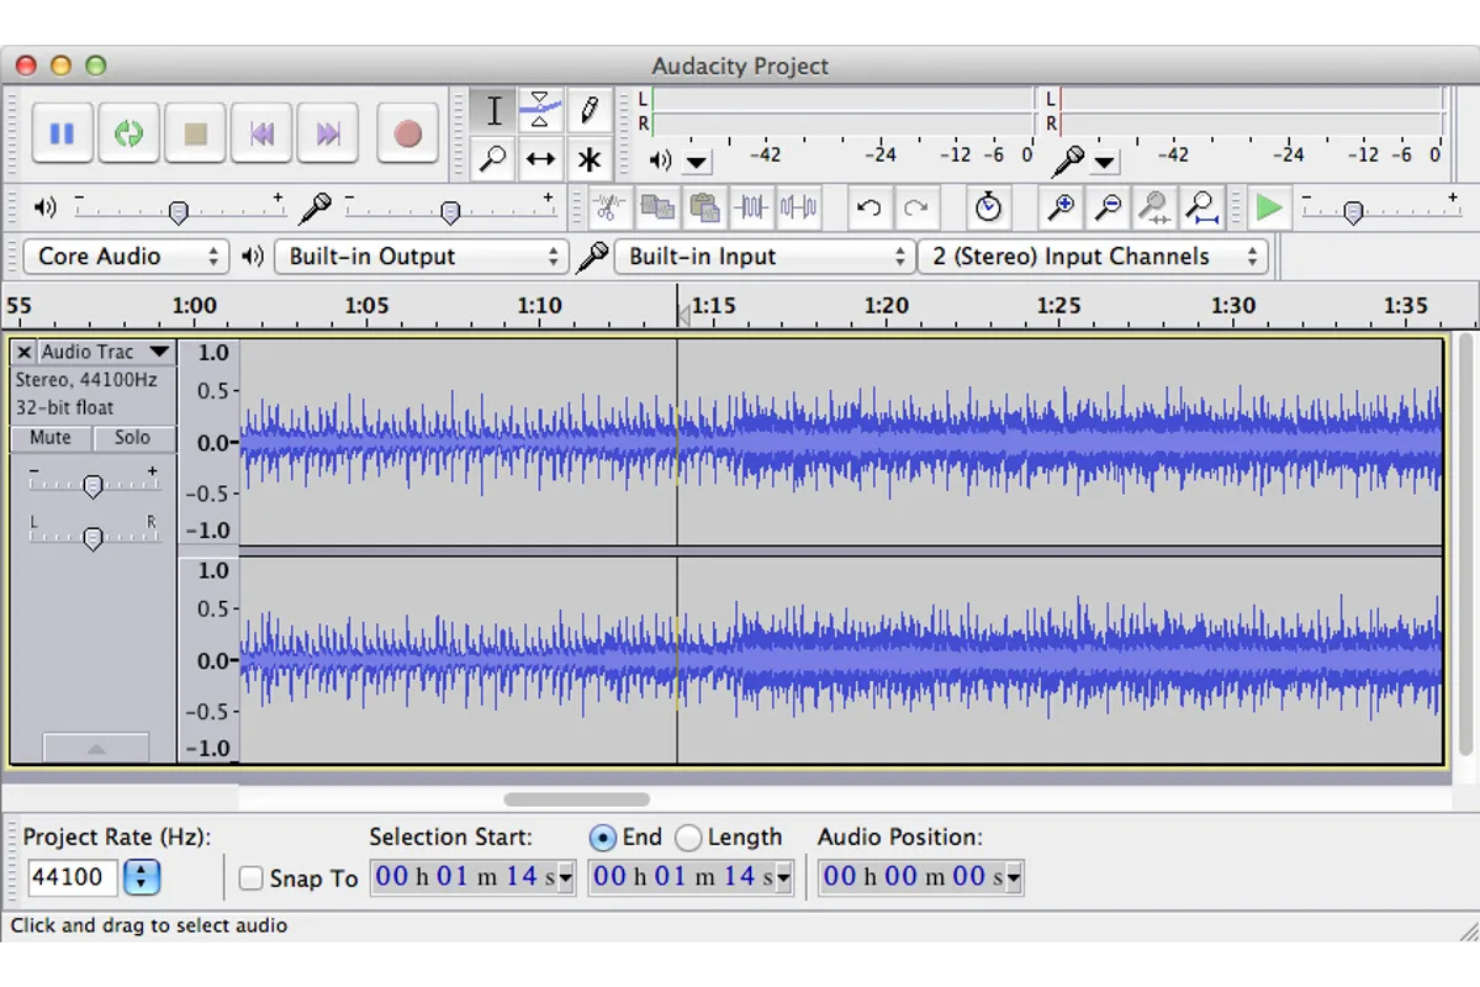Skip to End of the track
Image resolution: width=1480 pixels, height=987 pixels.
coord(328,133)
